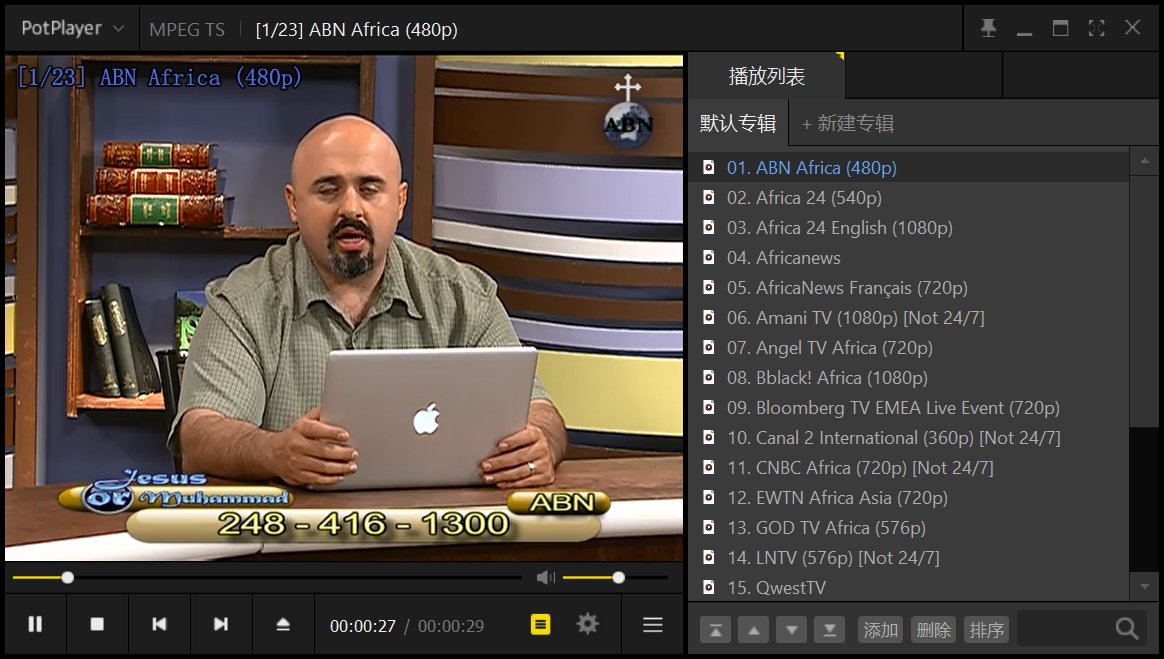This screenshot has height=659, width=1164.
Task: Click the 00:00:29 total duration display
Action: pyautogui.click(x=451, y=626)
